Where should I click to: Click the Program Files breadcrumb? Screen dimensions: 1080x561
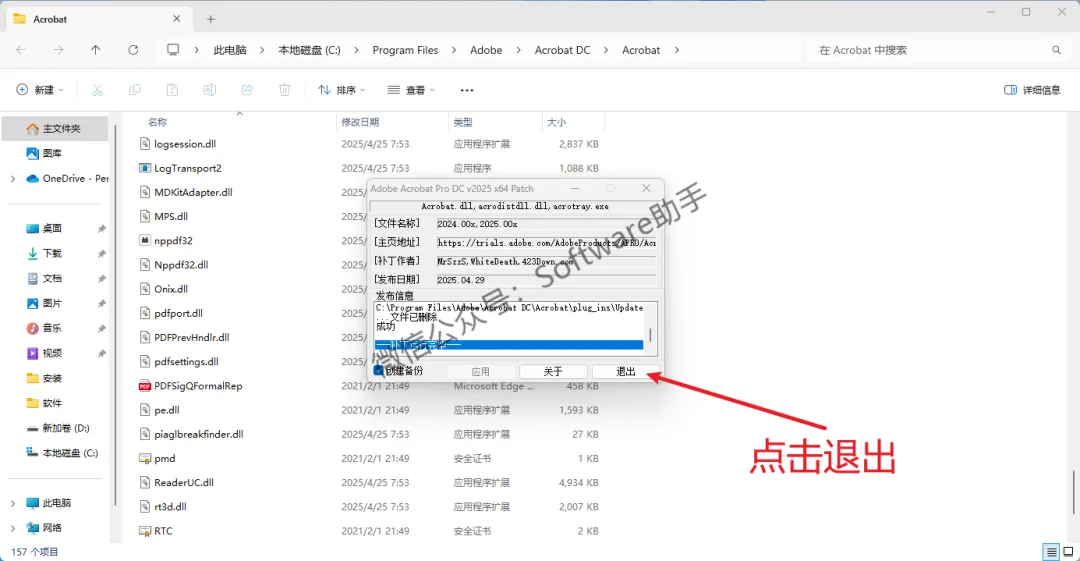(x=405, y=50)
